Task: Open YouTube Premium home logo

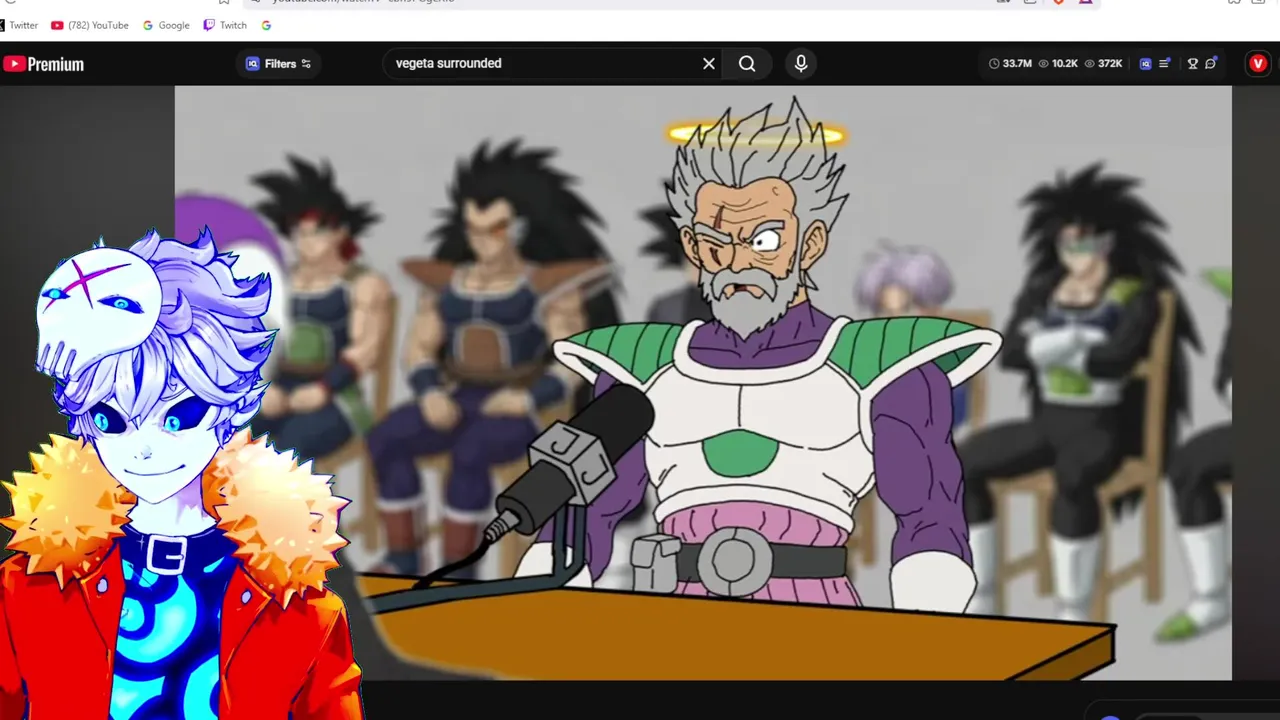Action: point(43,64)
